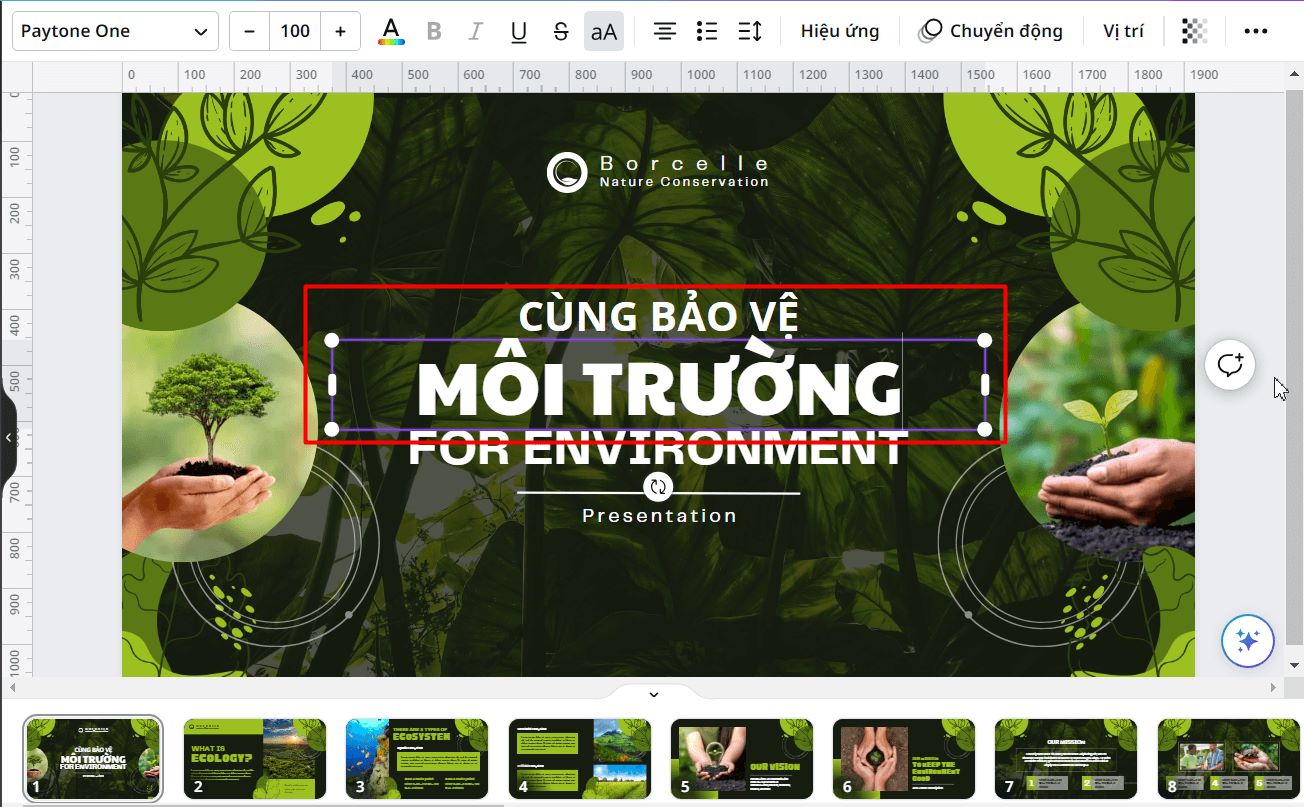Viewport: 1304px width, 807px height.
Task: Increase font size with plus button
Action: 340,30
